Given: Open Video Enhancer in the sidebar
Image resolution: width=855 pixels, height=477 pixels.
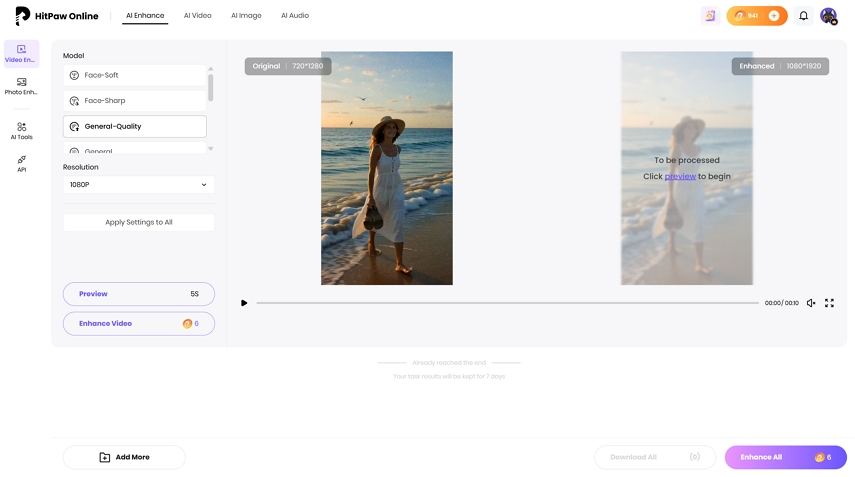Looking at the screenshot, I should [x=21, y=53].
